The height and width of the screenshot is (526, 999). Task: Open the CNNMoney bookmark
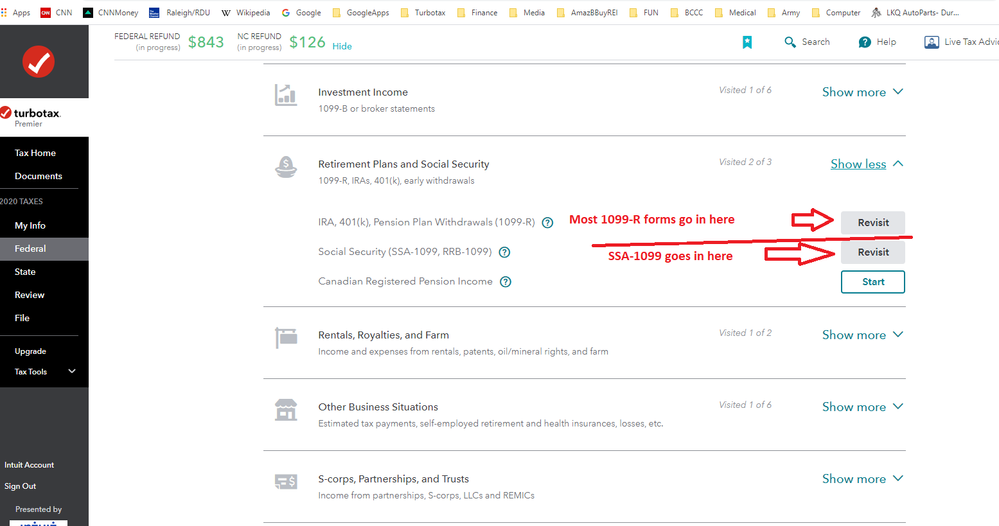pos(110,12)
